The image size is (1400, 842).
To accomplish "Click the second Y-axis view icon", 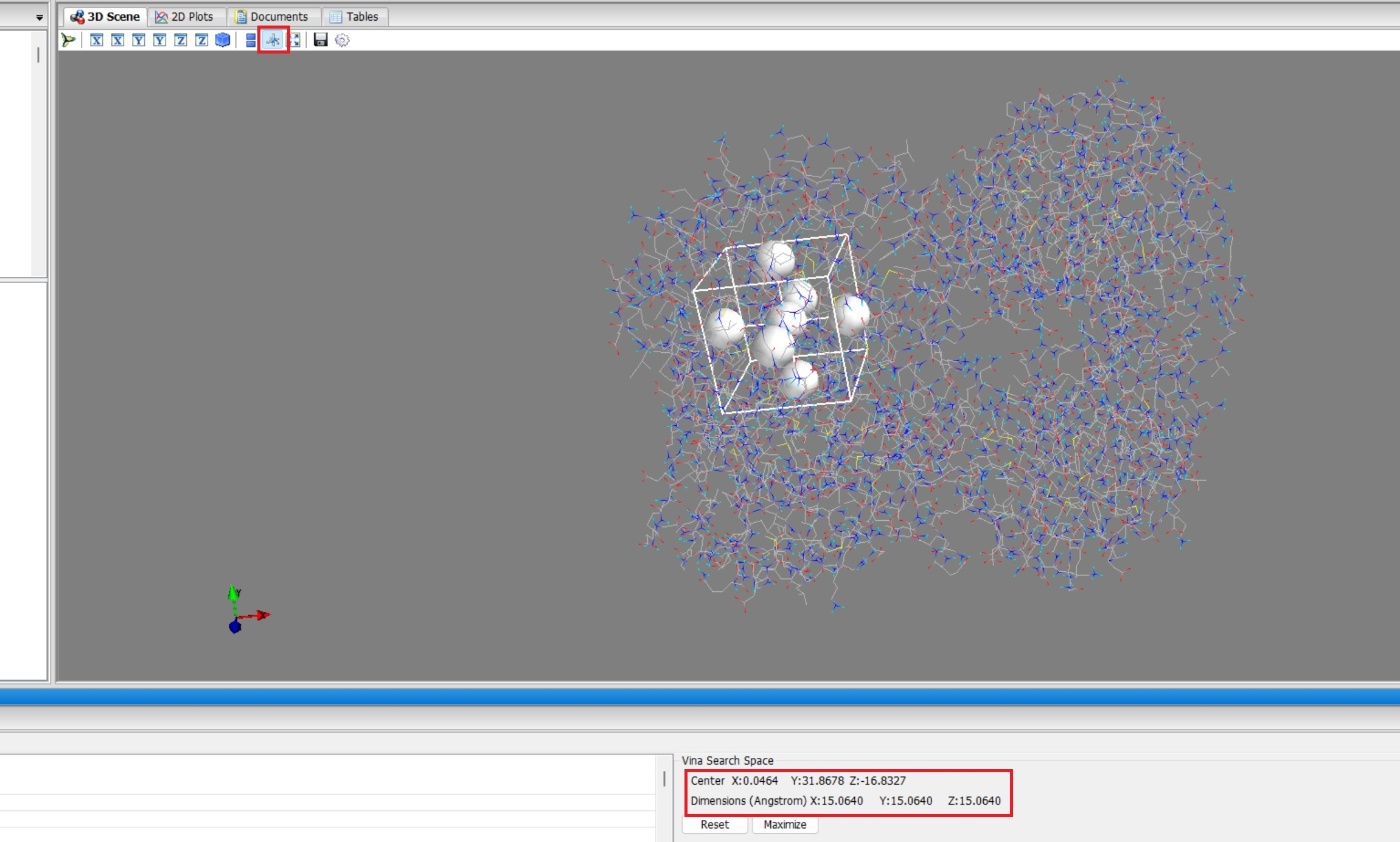I will (160, 40).
